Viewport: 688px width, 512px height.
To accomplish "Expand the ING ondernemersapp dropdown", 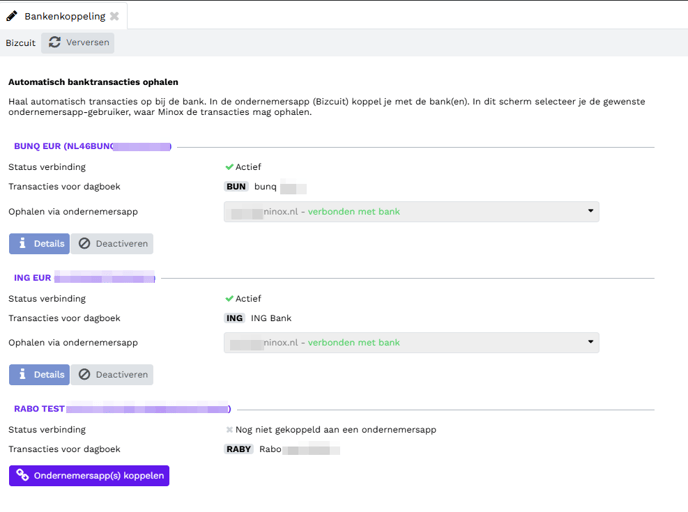I will 411,343.
